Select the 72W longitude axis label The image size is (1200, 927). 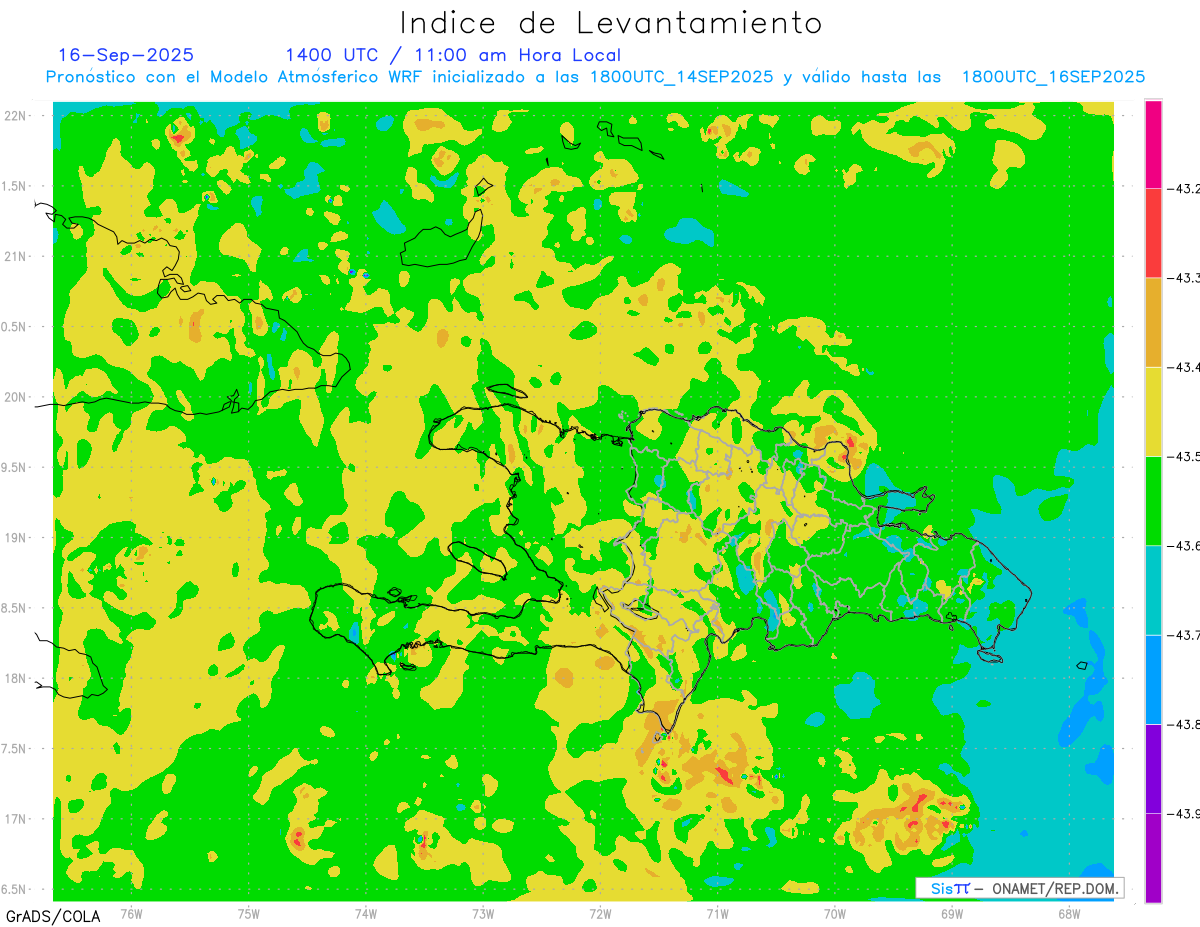point(600,913)
